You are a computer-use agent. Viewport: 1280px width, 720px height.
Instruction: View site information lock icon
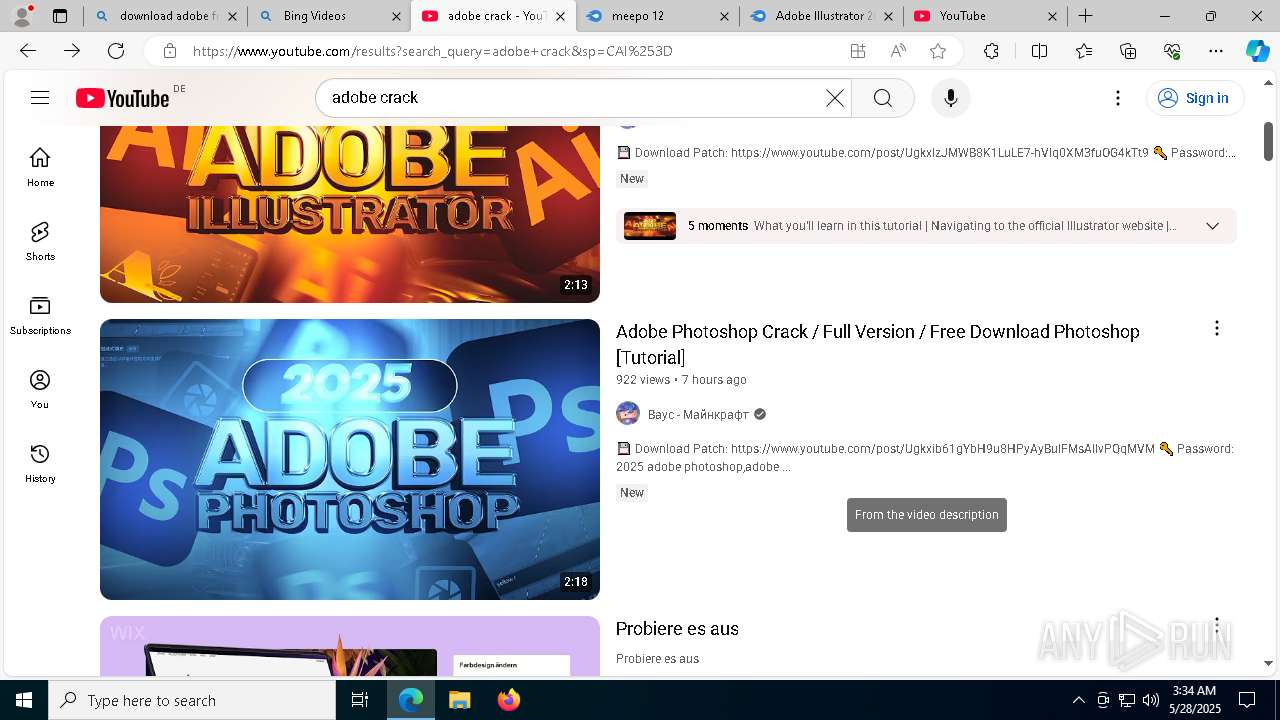[x=170, y=51]
